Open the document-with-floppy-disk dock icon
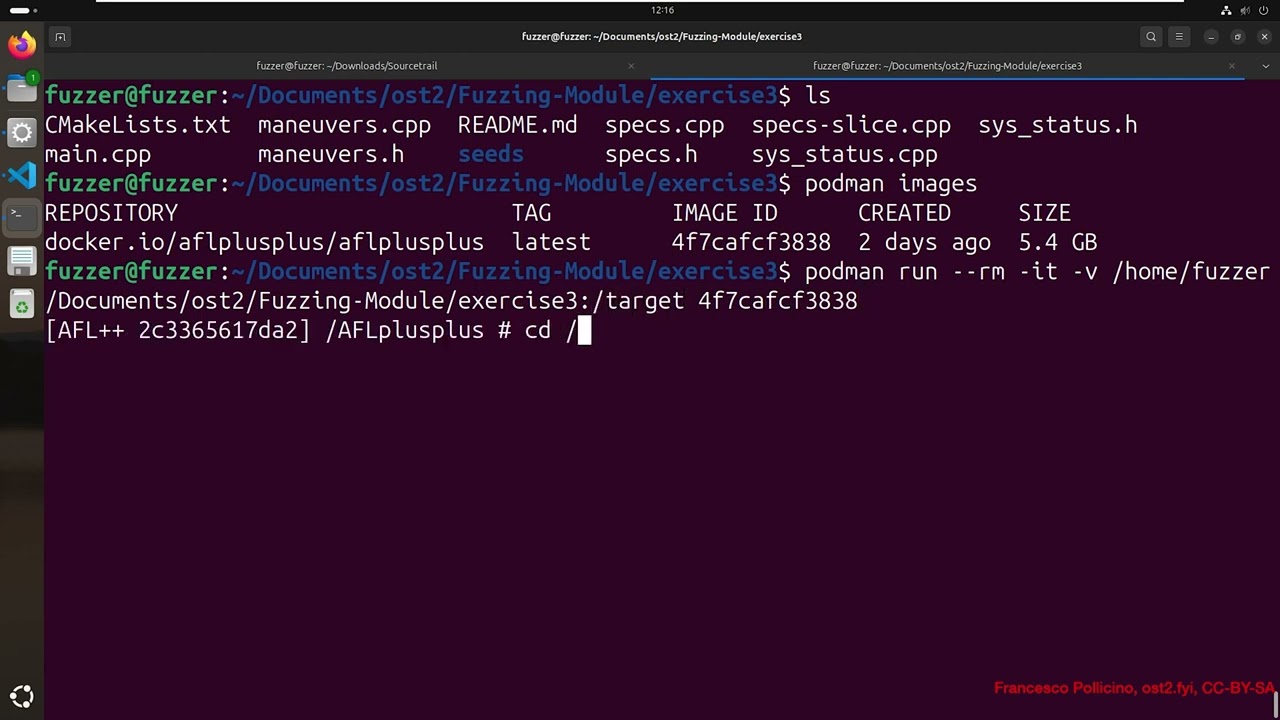This screenshot has width=1280, height=720. tap(21, 261)
